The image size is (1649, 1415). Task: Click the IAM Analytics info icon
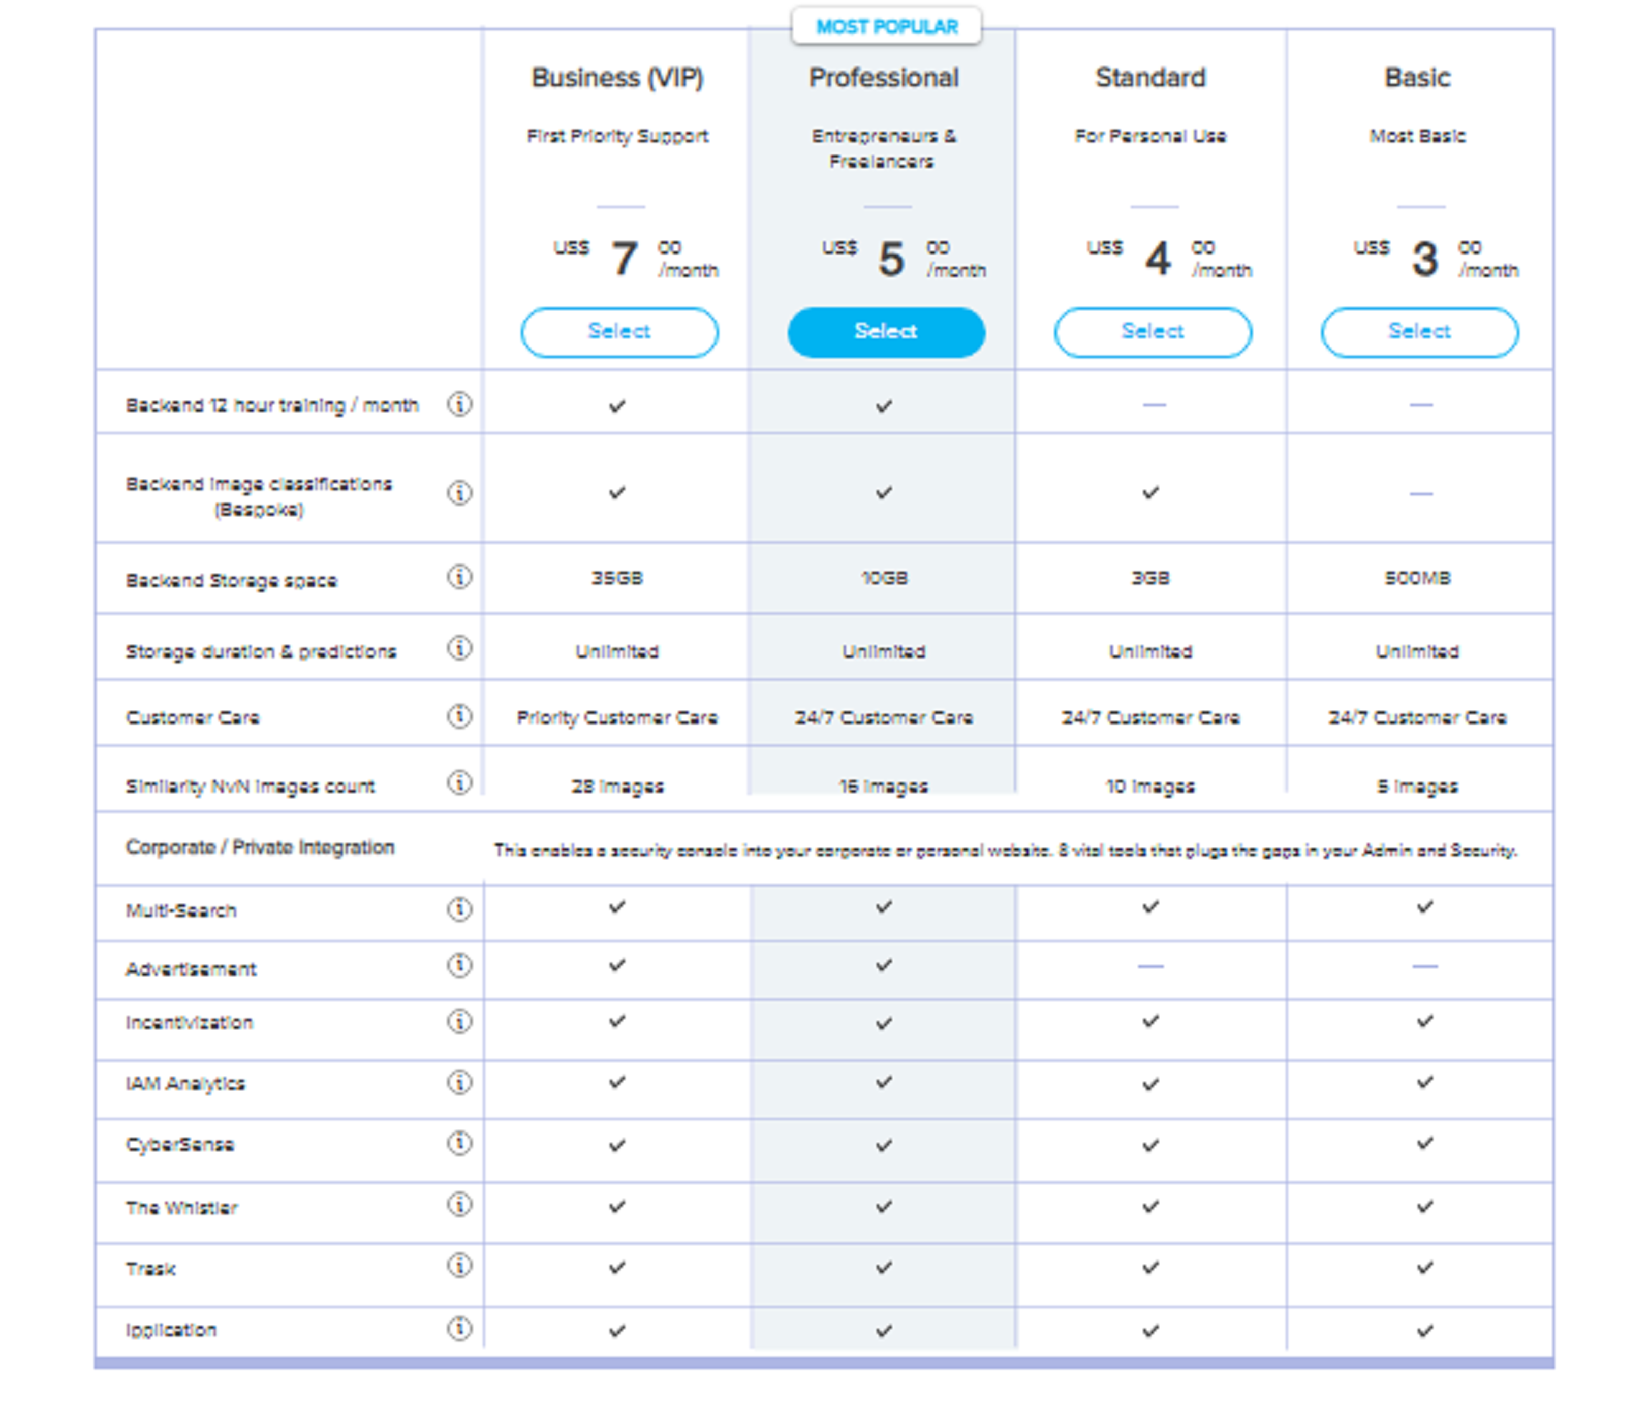coord(459,1082)
